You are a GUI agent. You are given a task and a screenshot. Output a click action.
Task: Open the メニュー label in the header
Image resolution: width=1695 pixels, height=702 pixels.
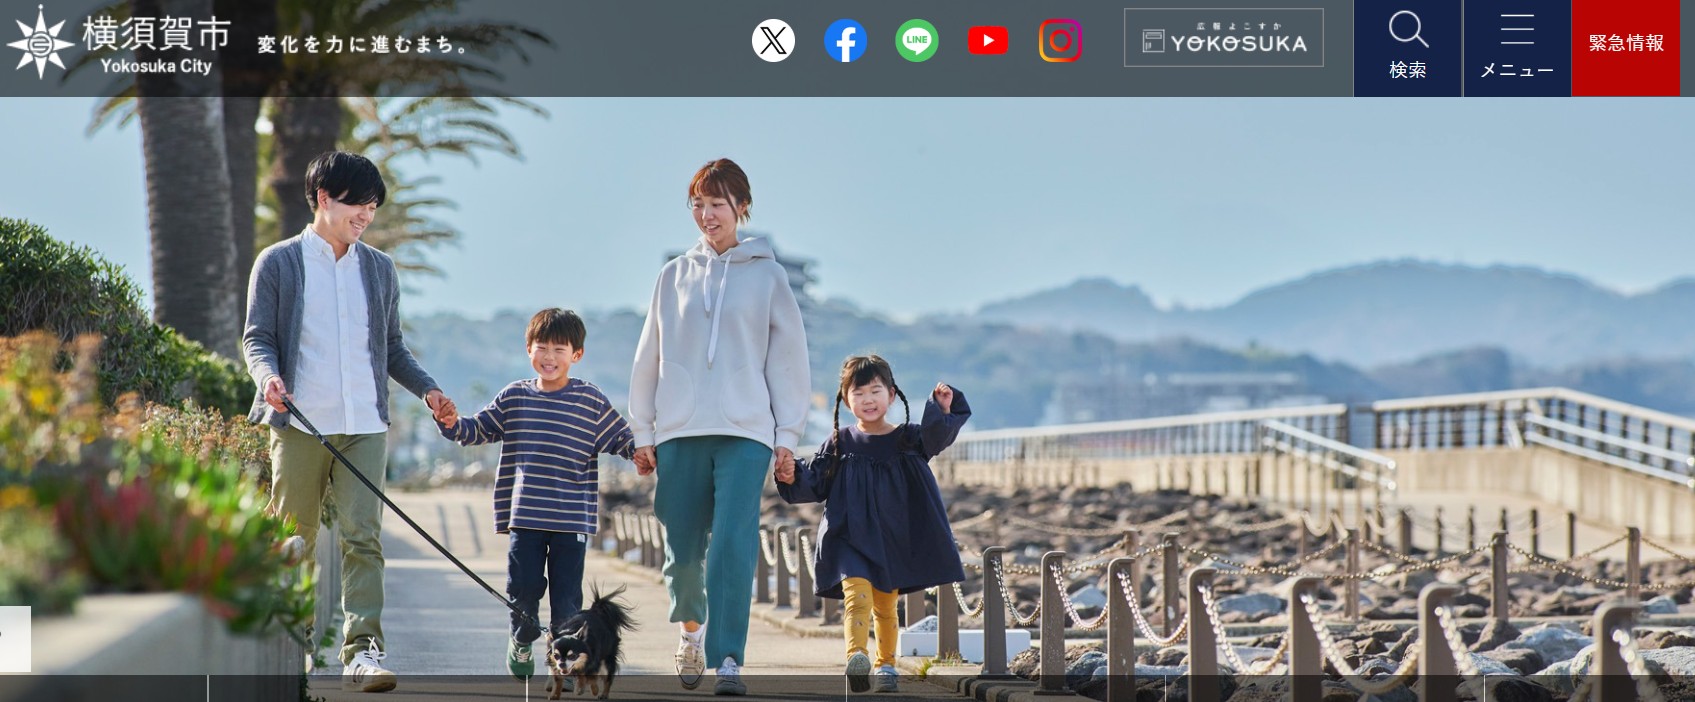1516,70
